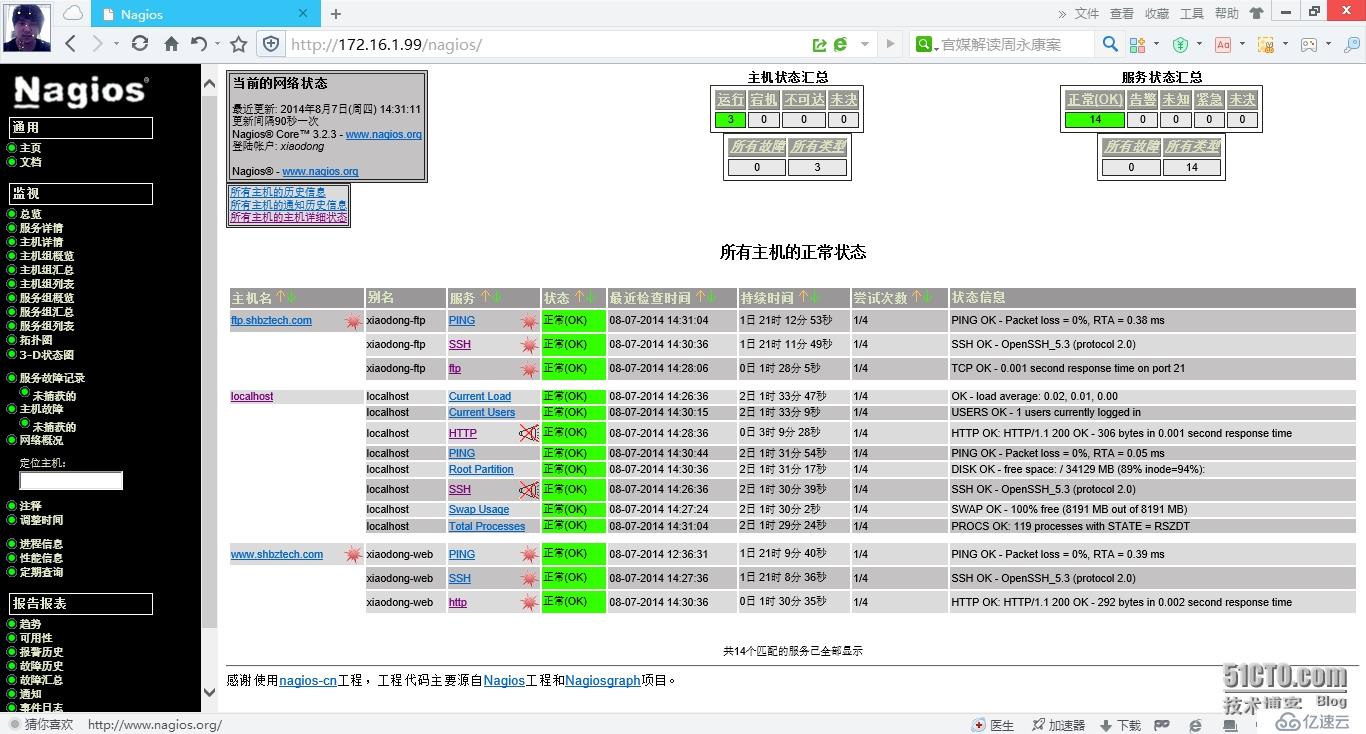Open 3-D状态图 in the sidebar
This screenshot has width=1366, height=734.
47,355
